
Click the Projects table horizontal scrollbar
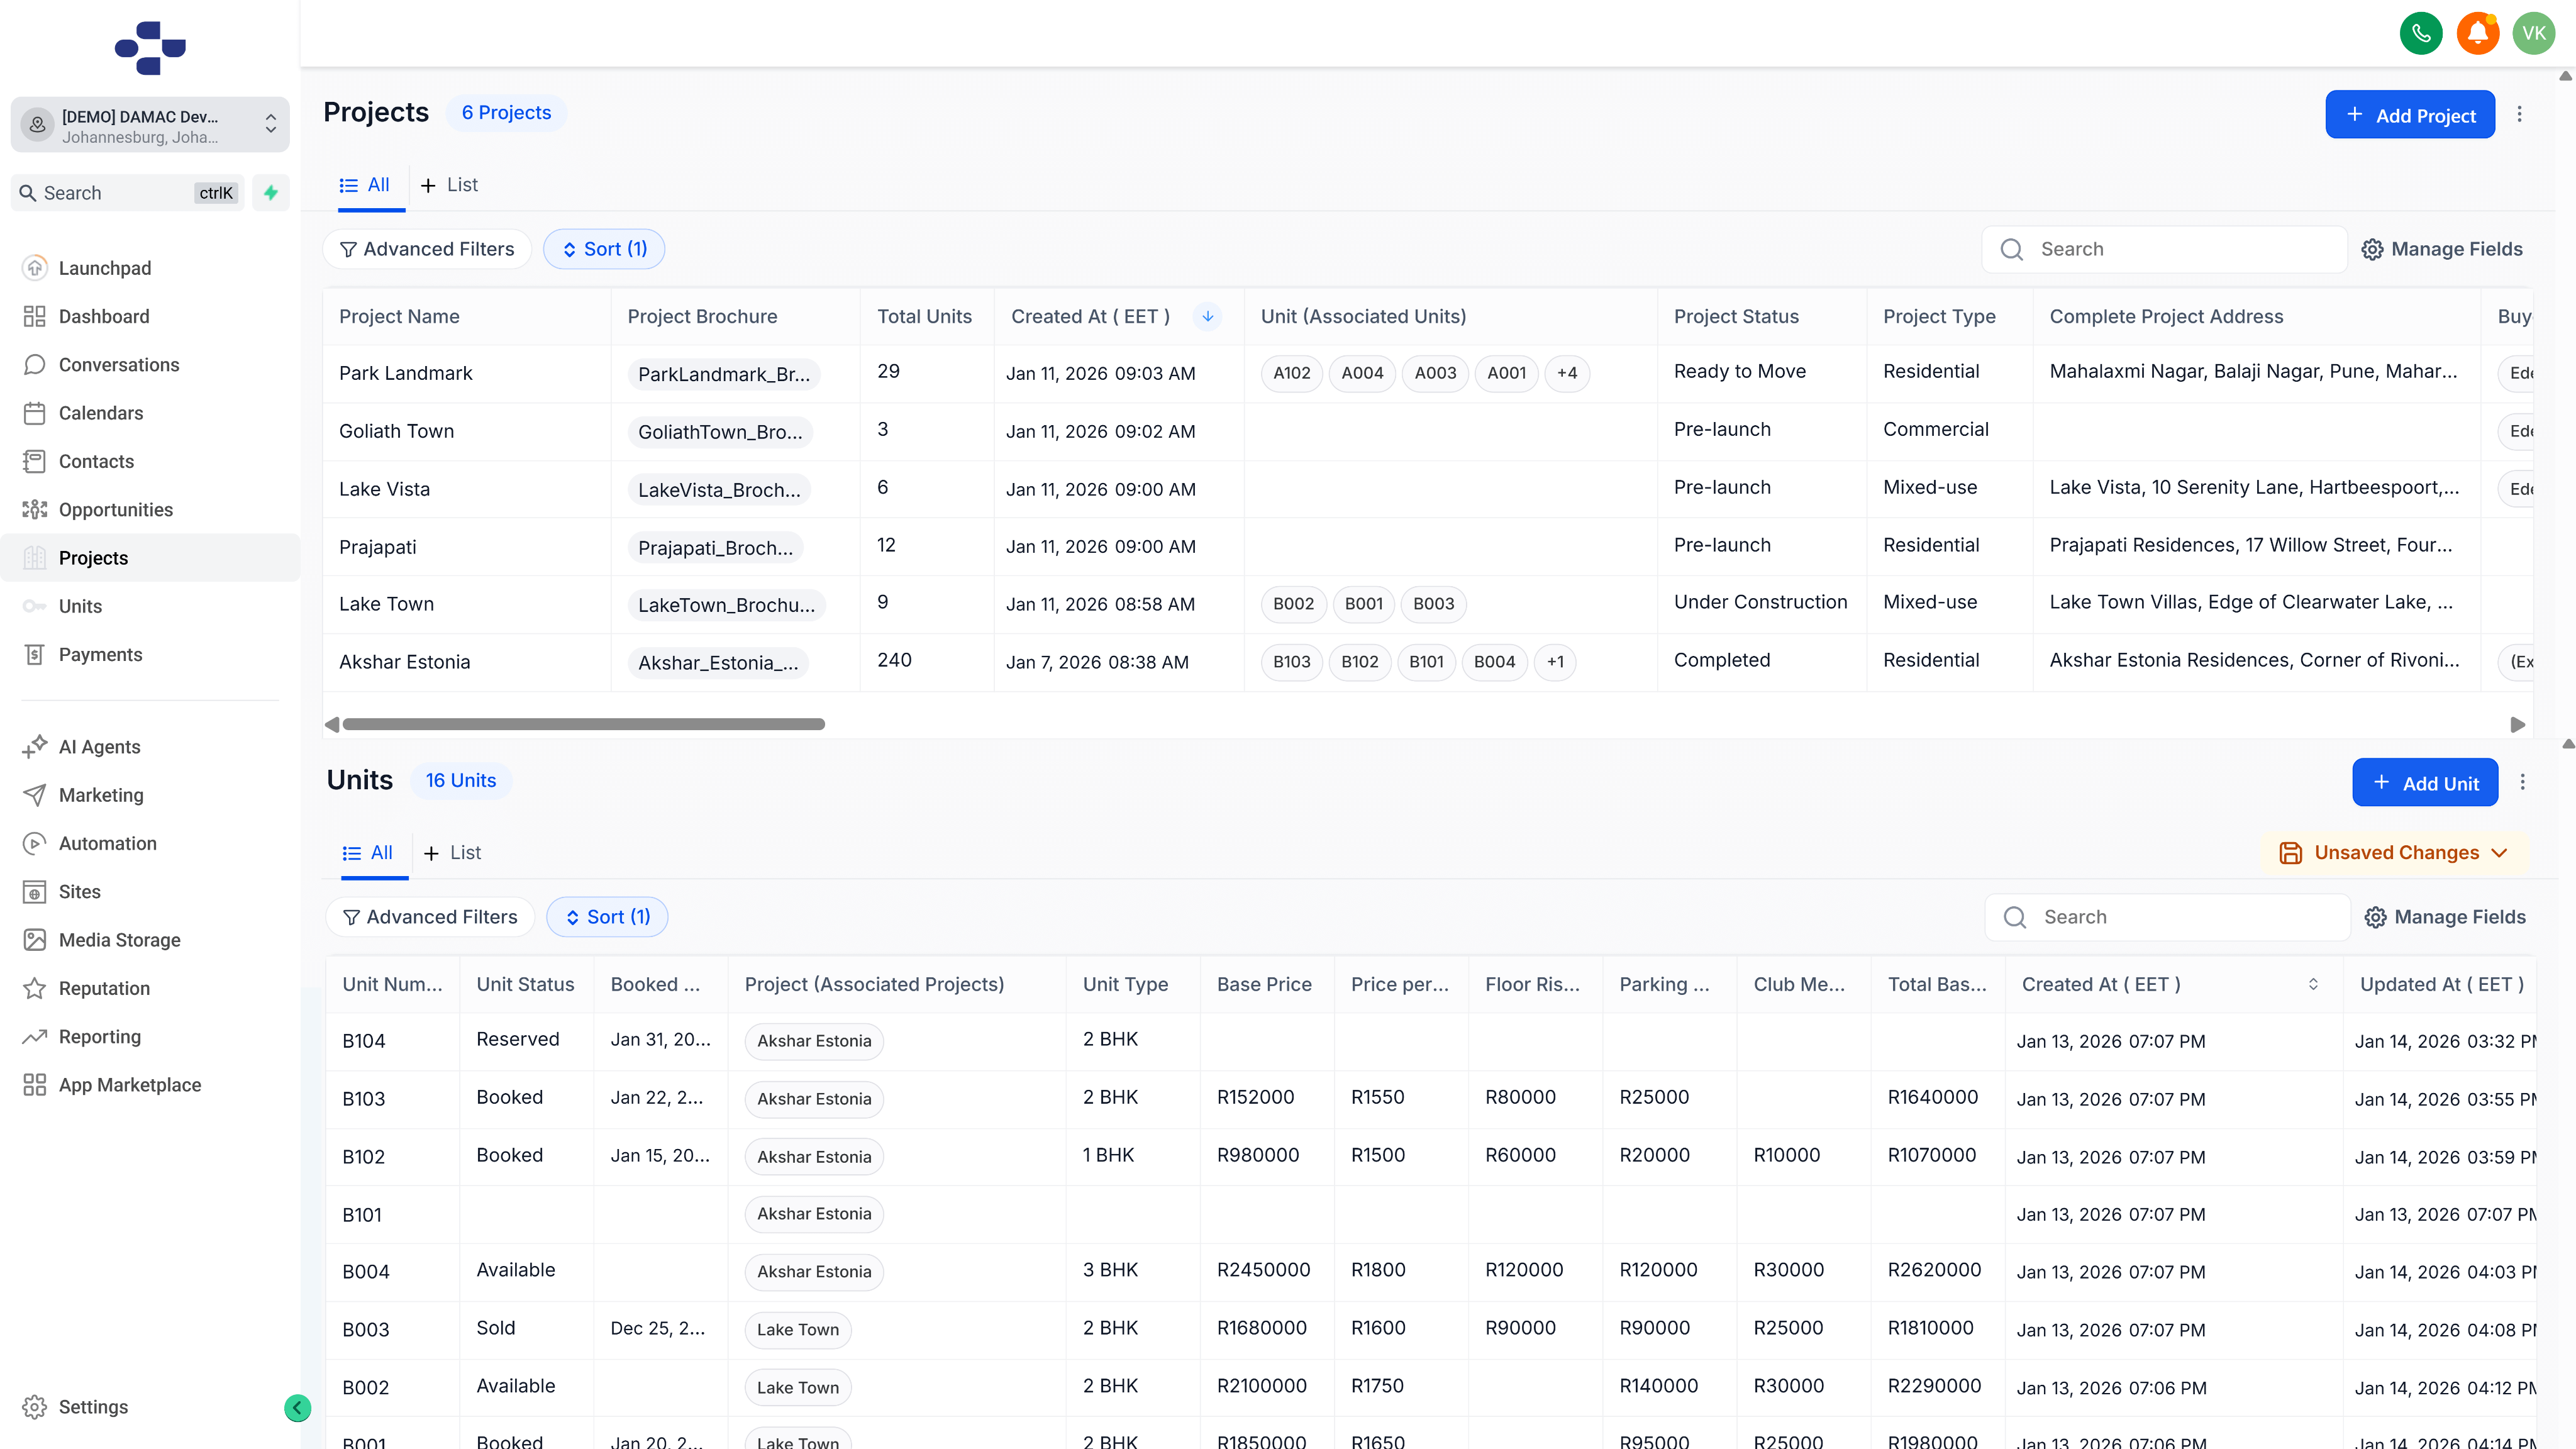click(583, 724)
